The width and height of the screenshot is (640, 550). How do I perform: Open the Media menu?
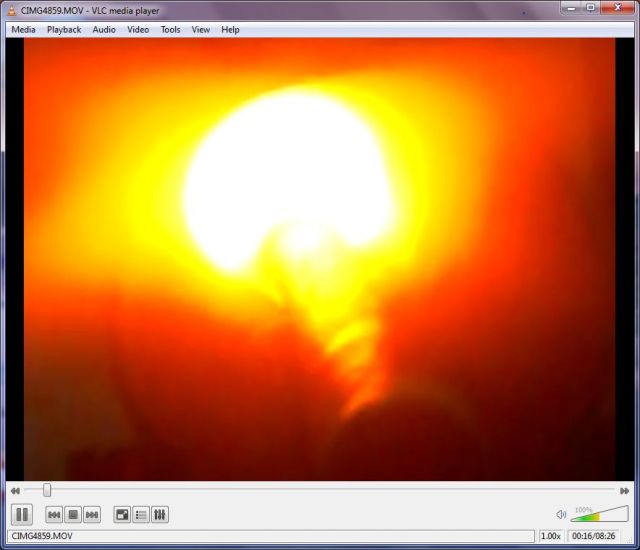[23, 29]
